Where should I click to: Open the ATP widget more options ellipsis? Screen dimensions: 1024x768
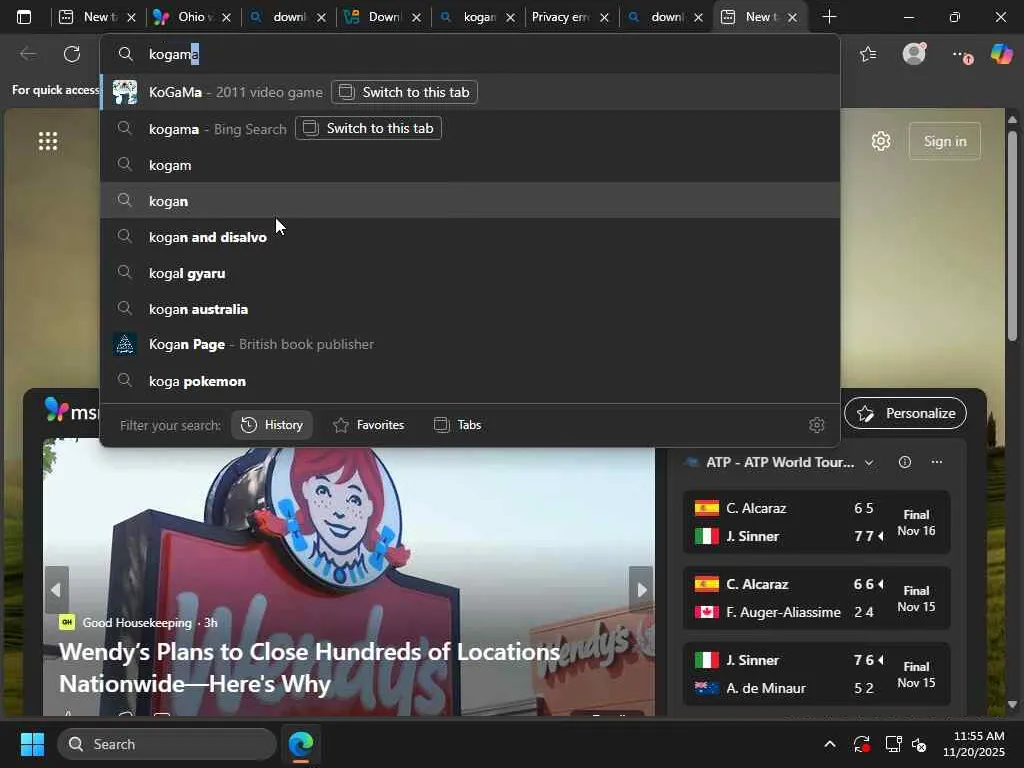[x=937, y=462]
